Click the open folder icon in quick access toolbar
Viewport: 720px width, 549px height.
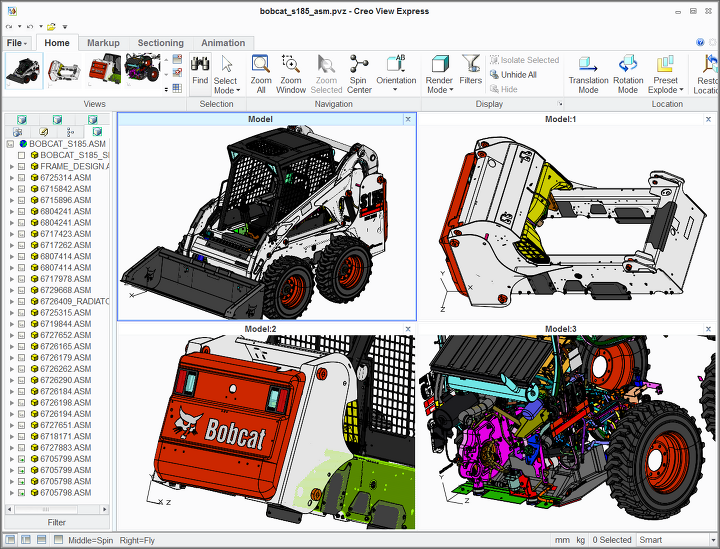tap(51, 27)
